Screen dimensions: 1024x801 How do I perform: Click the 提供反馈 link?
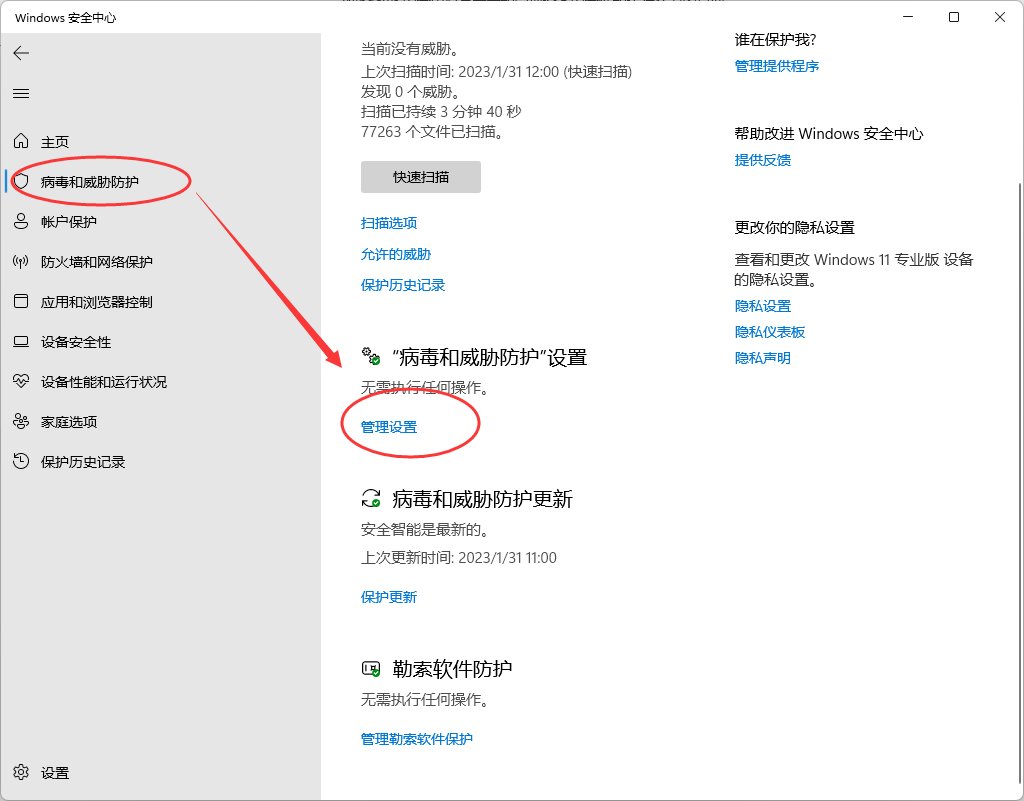tap(763, 160)
